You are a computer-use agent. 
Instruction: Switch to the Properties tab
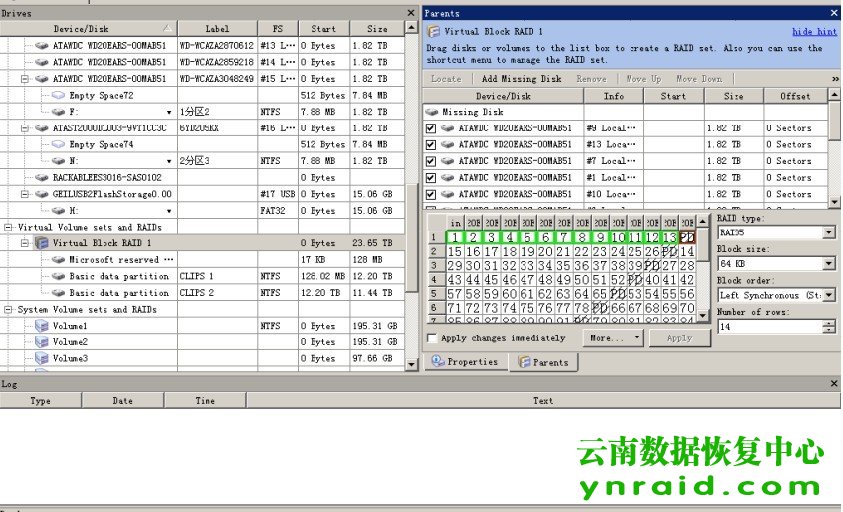[465, 362]
